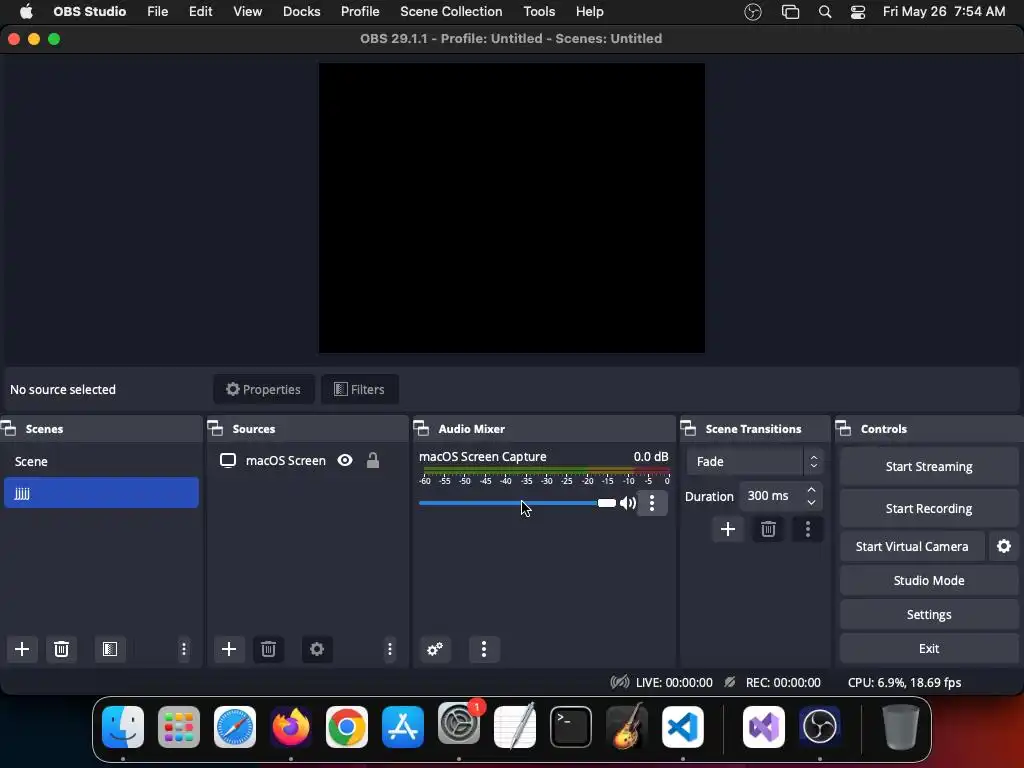The height and width of the screenshot is (768, 1024).
Task: Remove scene transition with trash icon
Action: pos(768,529)
